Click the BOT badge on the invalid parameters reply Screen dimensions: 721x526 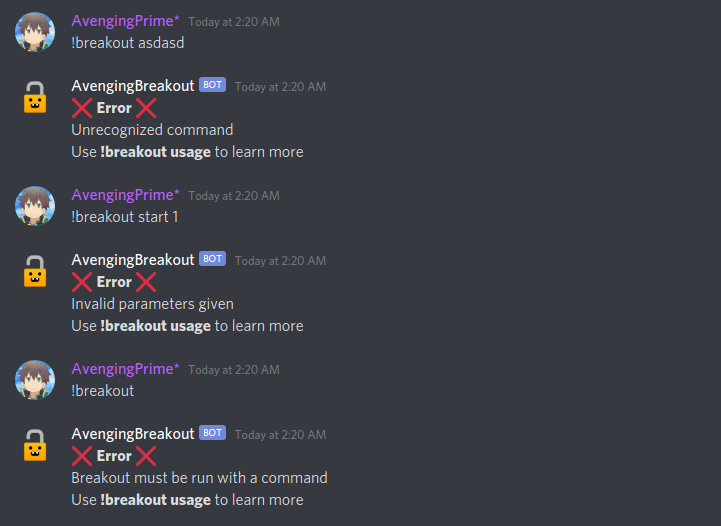(212, 258)
